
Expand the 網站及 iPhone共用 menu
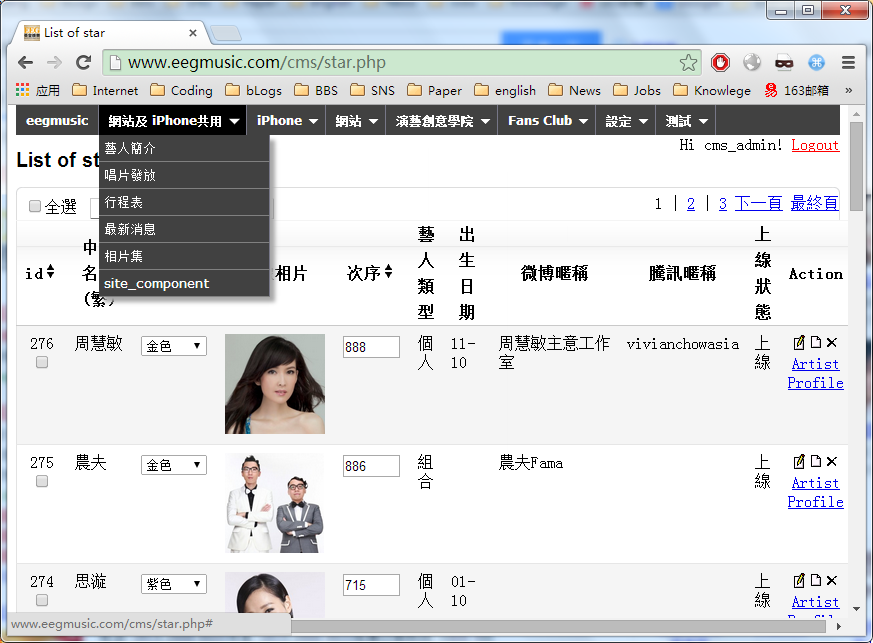173,121
